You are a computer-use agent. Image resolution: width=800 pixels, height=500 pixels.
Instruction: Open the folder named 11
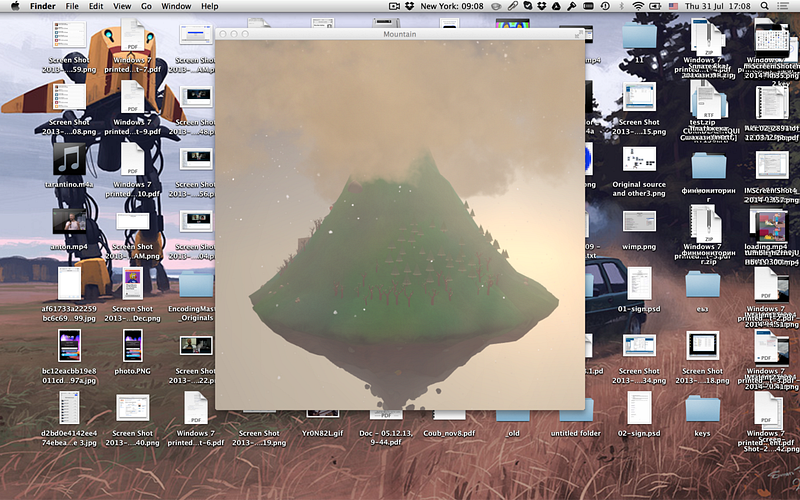[x=639, y=35]
